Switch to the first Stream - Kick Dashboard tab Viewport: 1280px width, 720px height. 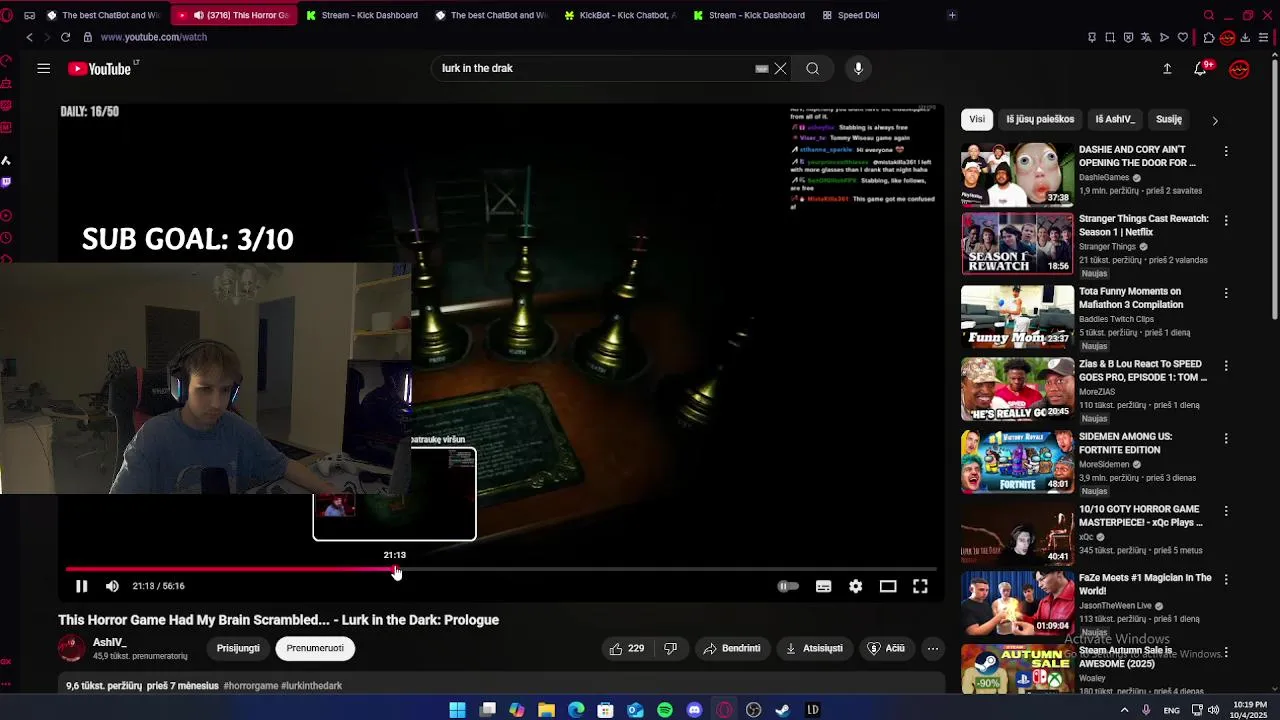[x=362, y=15]
